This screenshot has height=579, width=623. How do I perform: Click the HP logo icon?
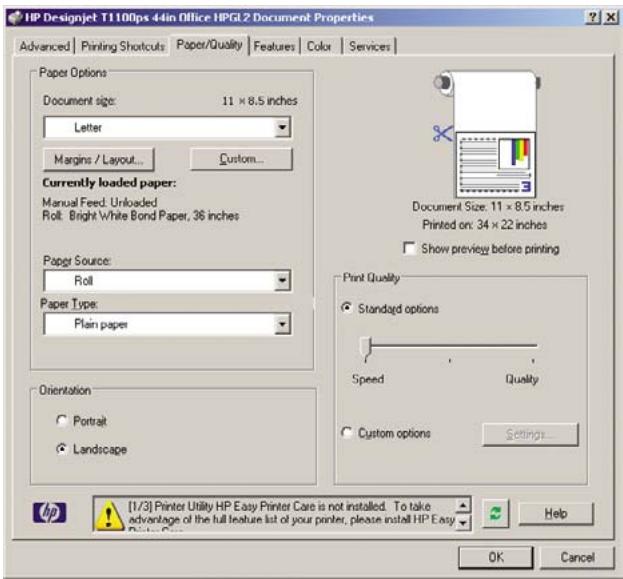tap(50, 513)
